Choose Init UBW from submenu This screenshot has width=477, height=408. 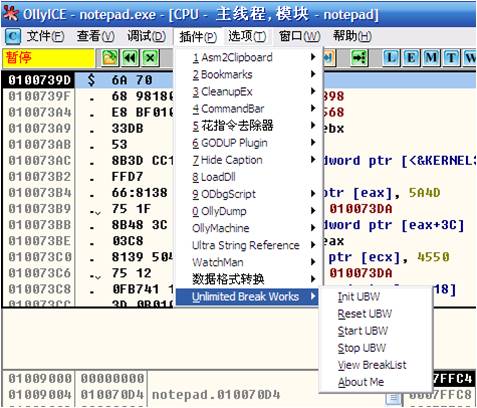coord(376,296)
